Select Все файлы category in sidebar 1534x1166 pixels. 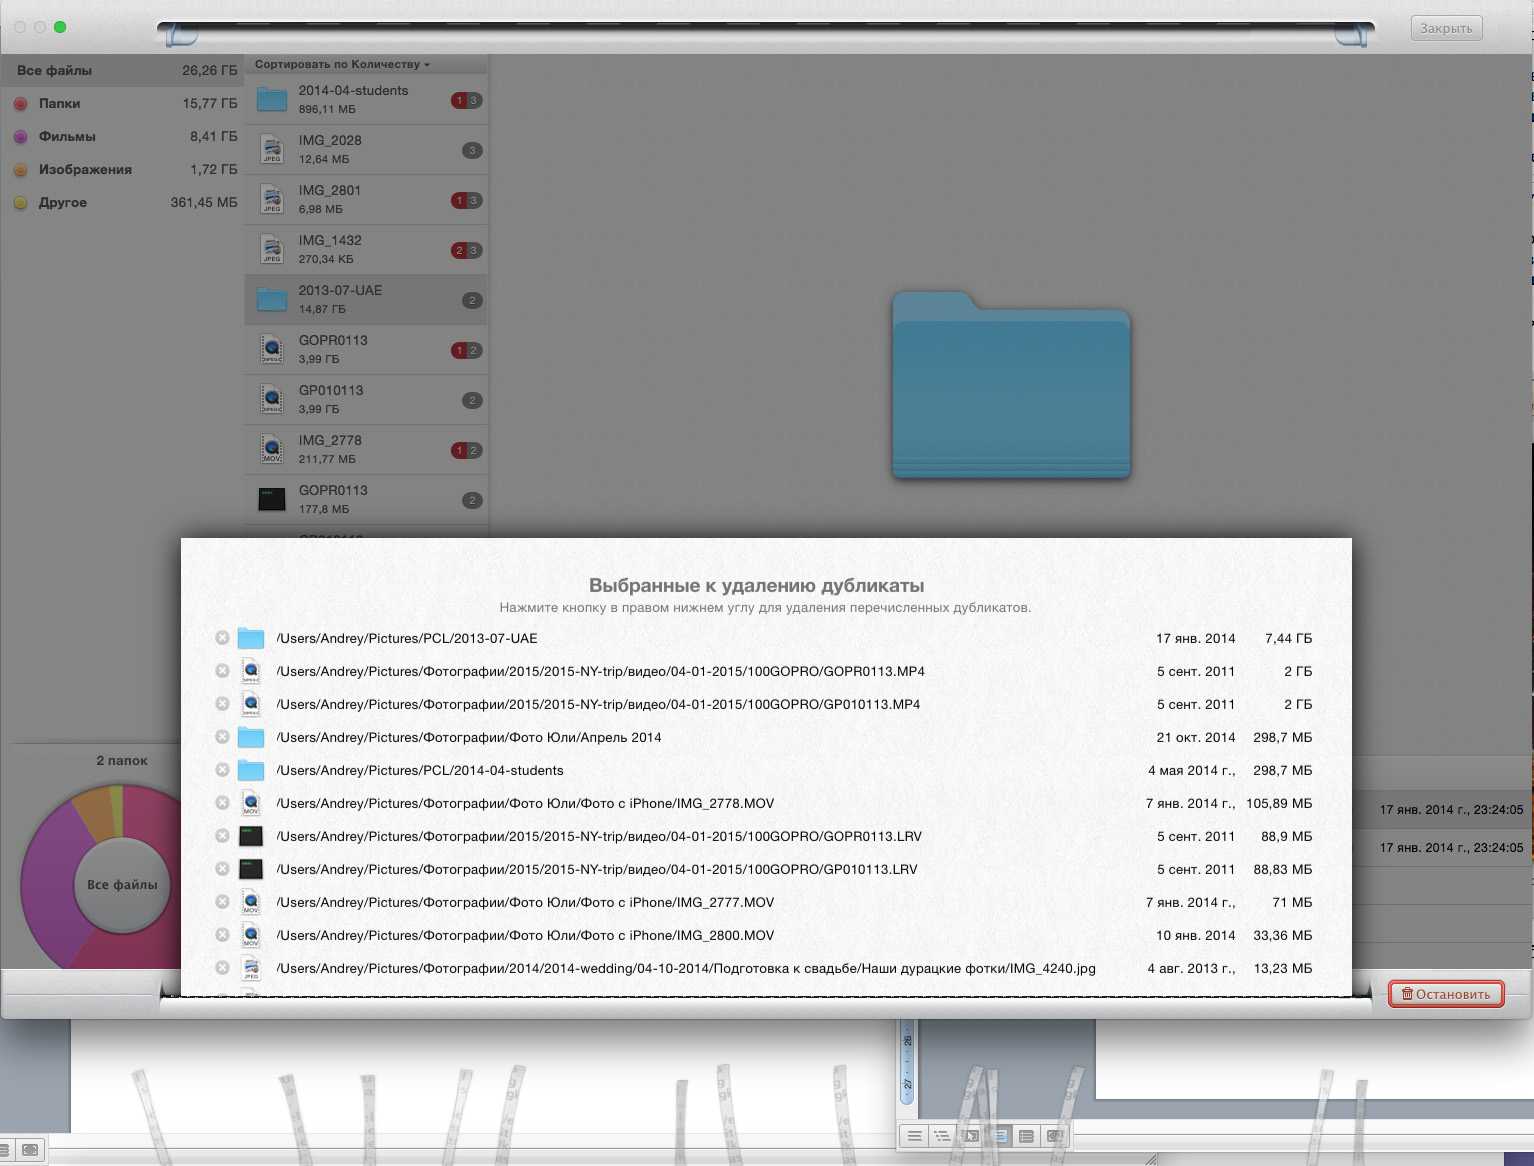coord(122,70)
